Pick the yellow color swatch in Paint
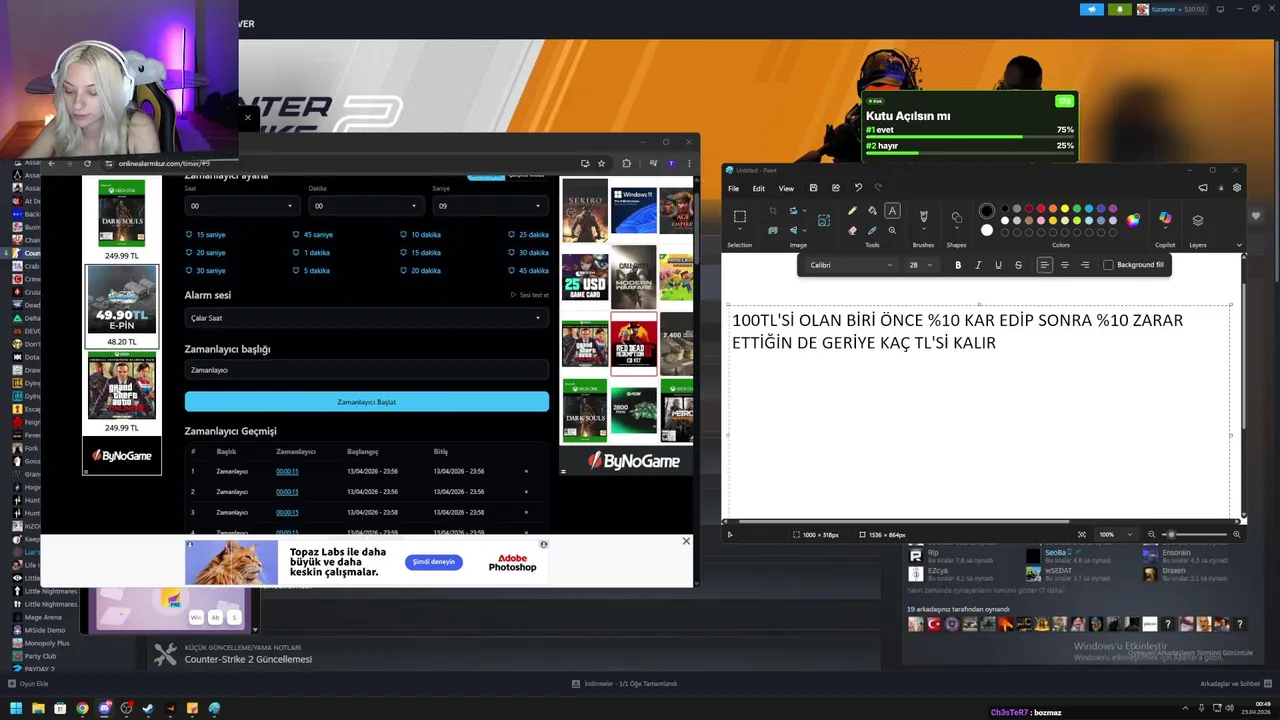The image size is (1280, 720). click(1065, 209)
